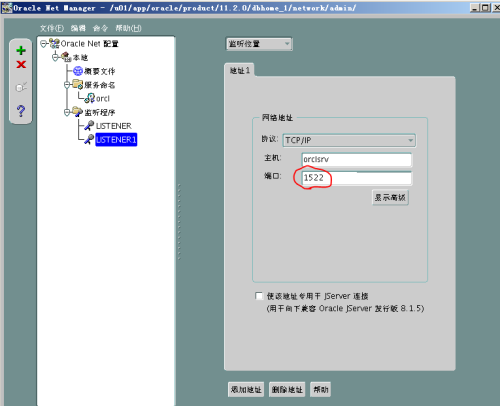Click the 主机 host field containing orclsrv
This screenshot has height=406, width=500.
356,159
